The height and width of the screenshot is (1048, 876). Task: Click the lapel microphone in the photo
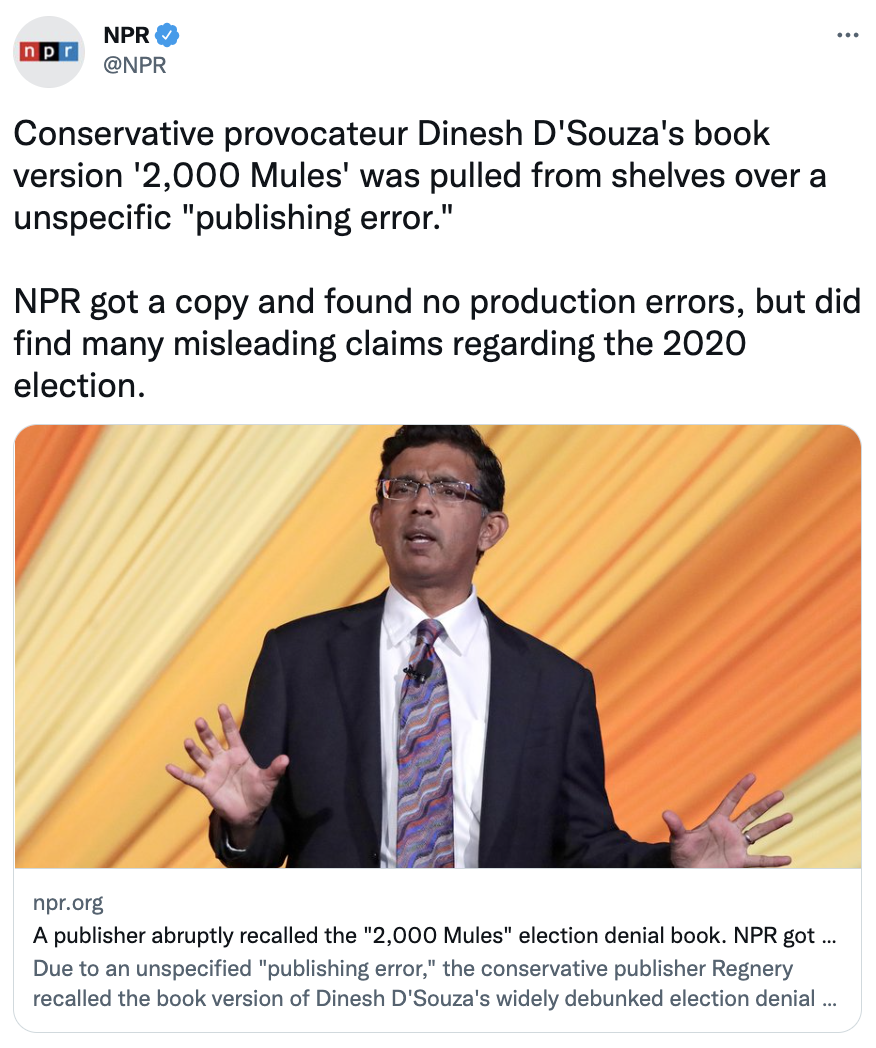point(421,670)
